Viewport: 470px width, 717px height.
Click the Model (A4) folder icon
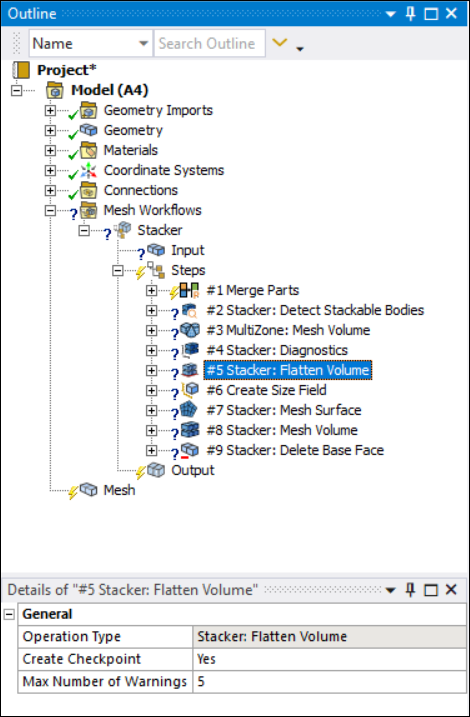click(x=55, y=91)
